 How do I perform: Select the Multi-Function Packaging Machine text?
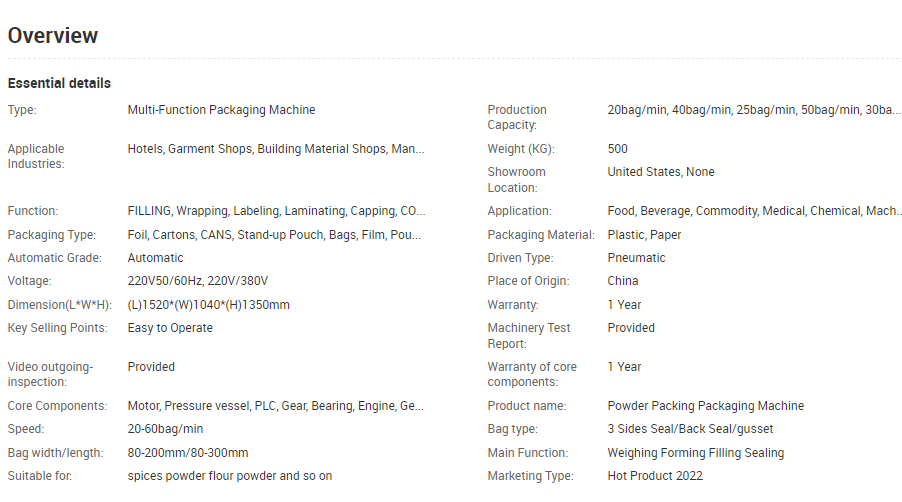(221, 110)
